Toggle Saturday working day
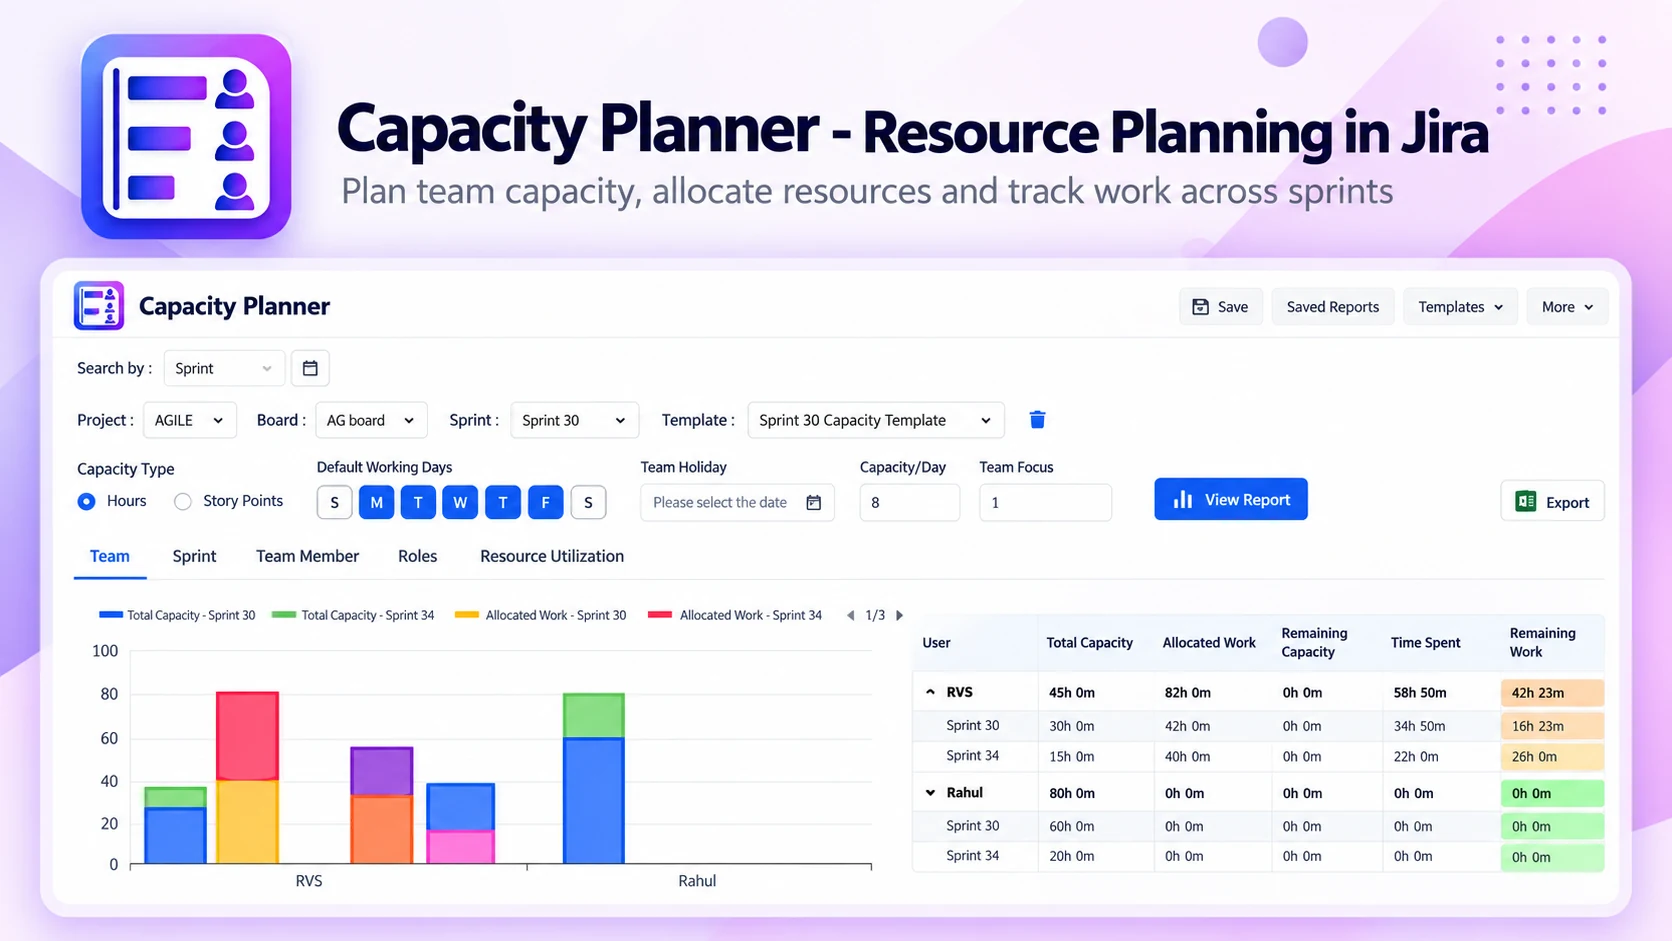Screen dimensions: 1672x941 (x=588, y=502)
